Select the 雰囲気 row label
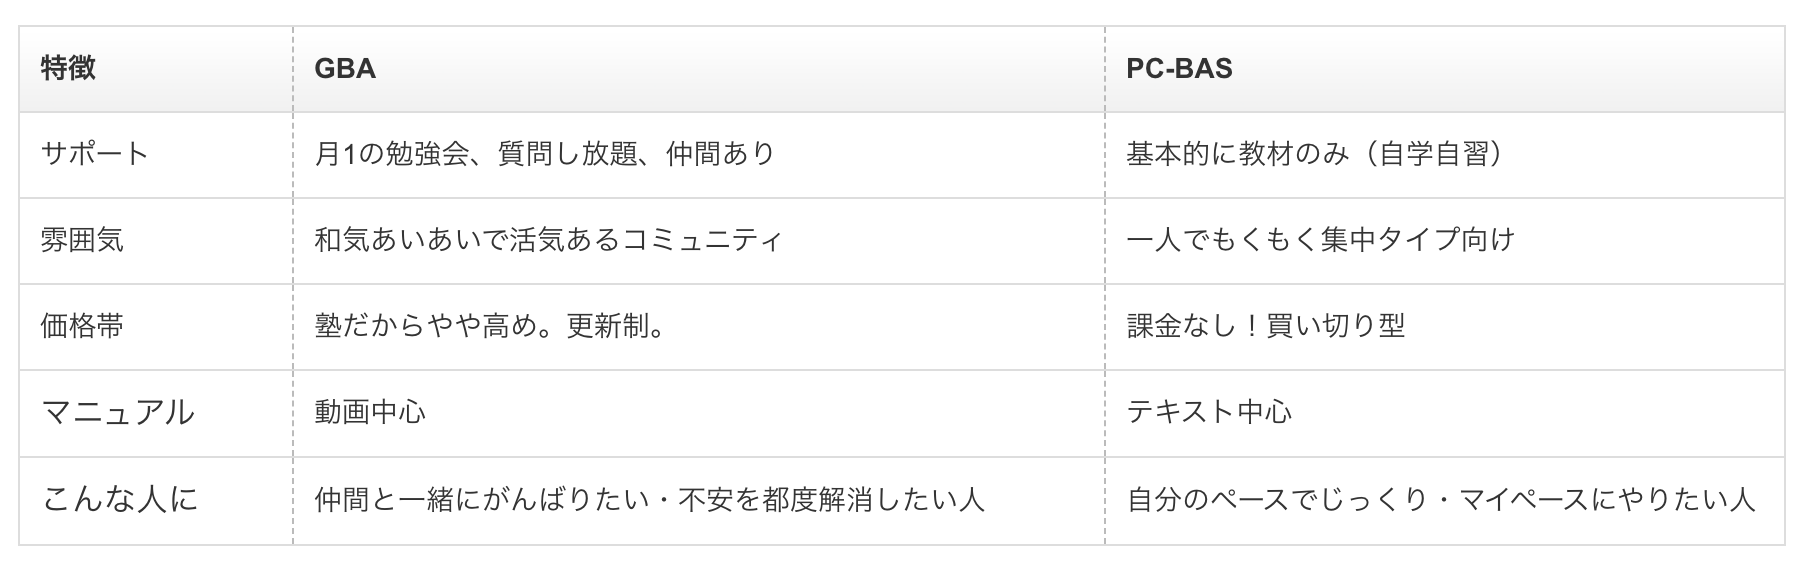 (x=82, y=240)
